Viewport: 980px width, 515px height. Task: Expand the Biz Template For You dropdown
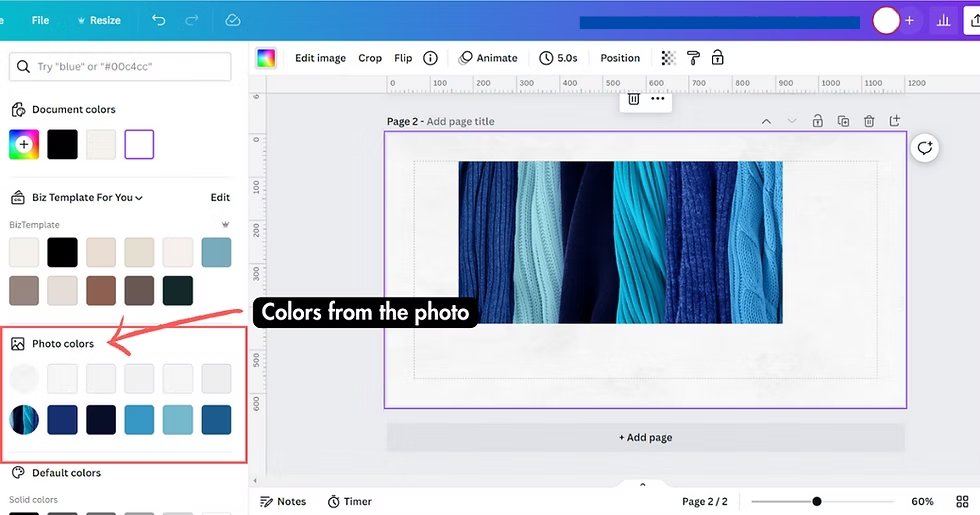pos(88,198)
